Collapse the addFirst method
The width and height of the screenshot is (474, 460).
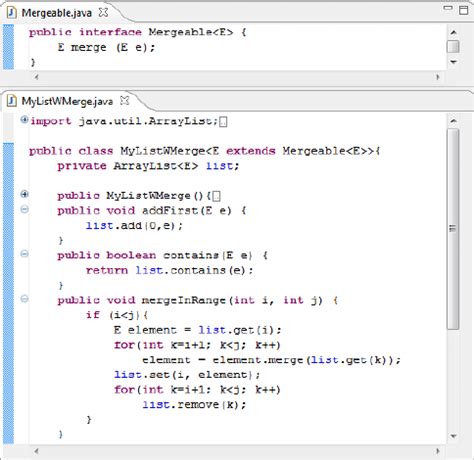(24, 209)
